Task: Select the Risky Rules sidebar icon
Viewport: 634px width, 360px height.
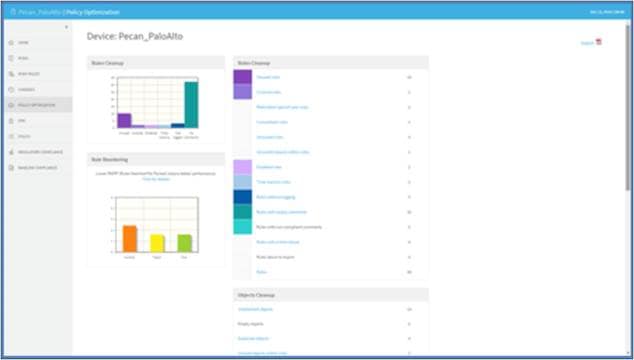Action: click(11, 74)
